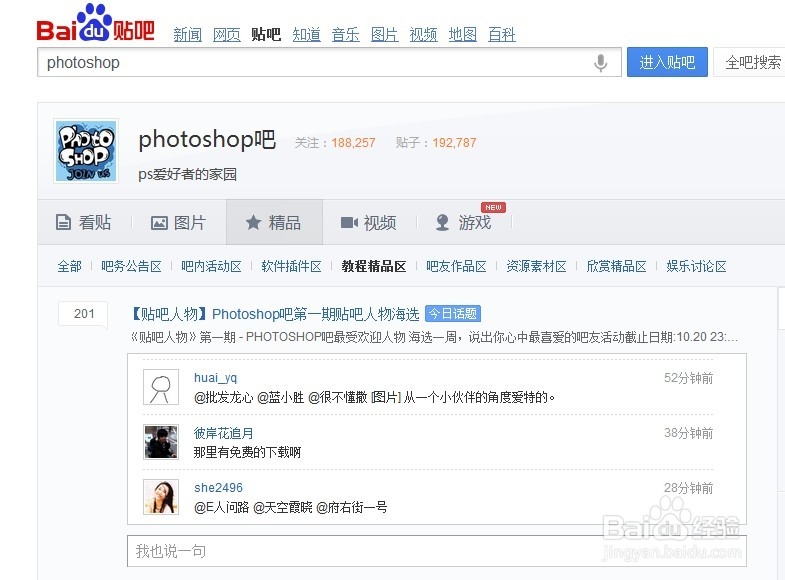
Task: Open the photoshop吧 avatar image
Action: click(x=86, y=151)
